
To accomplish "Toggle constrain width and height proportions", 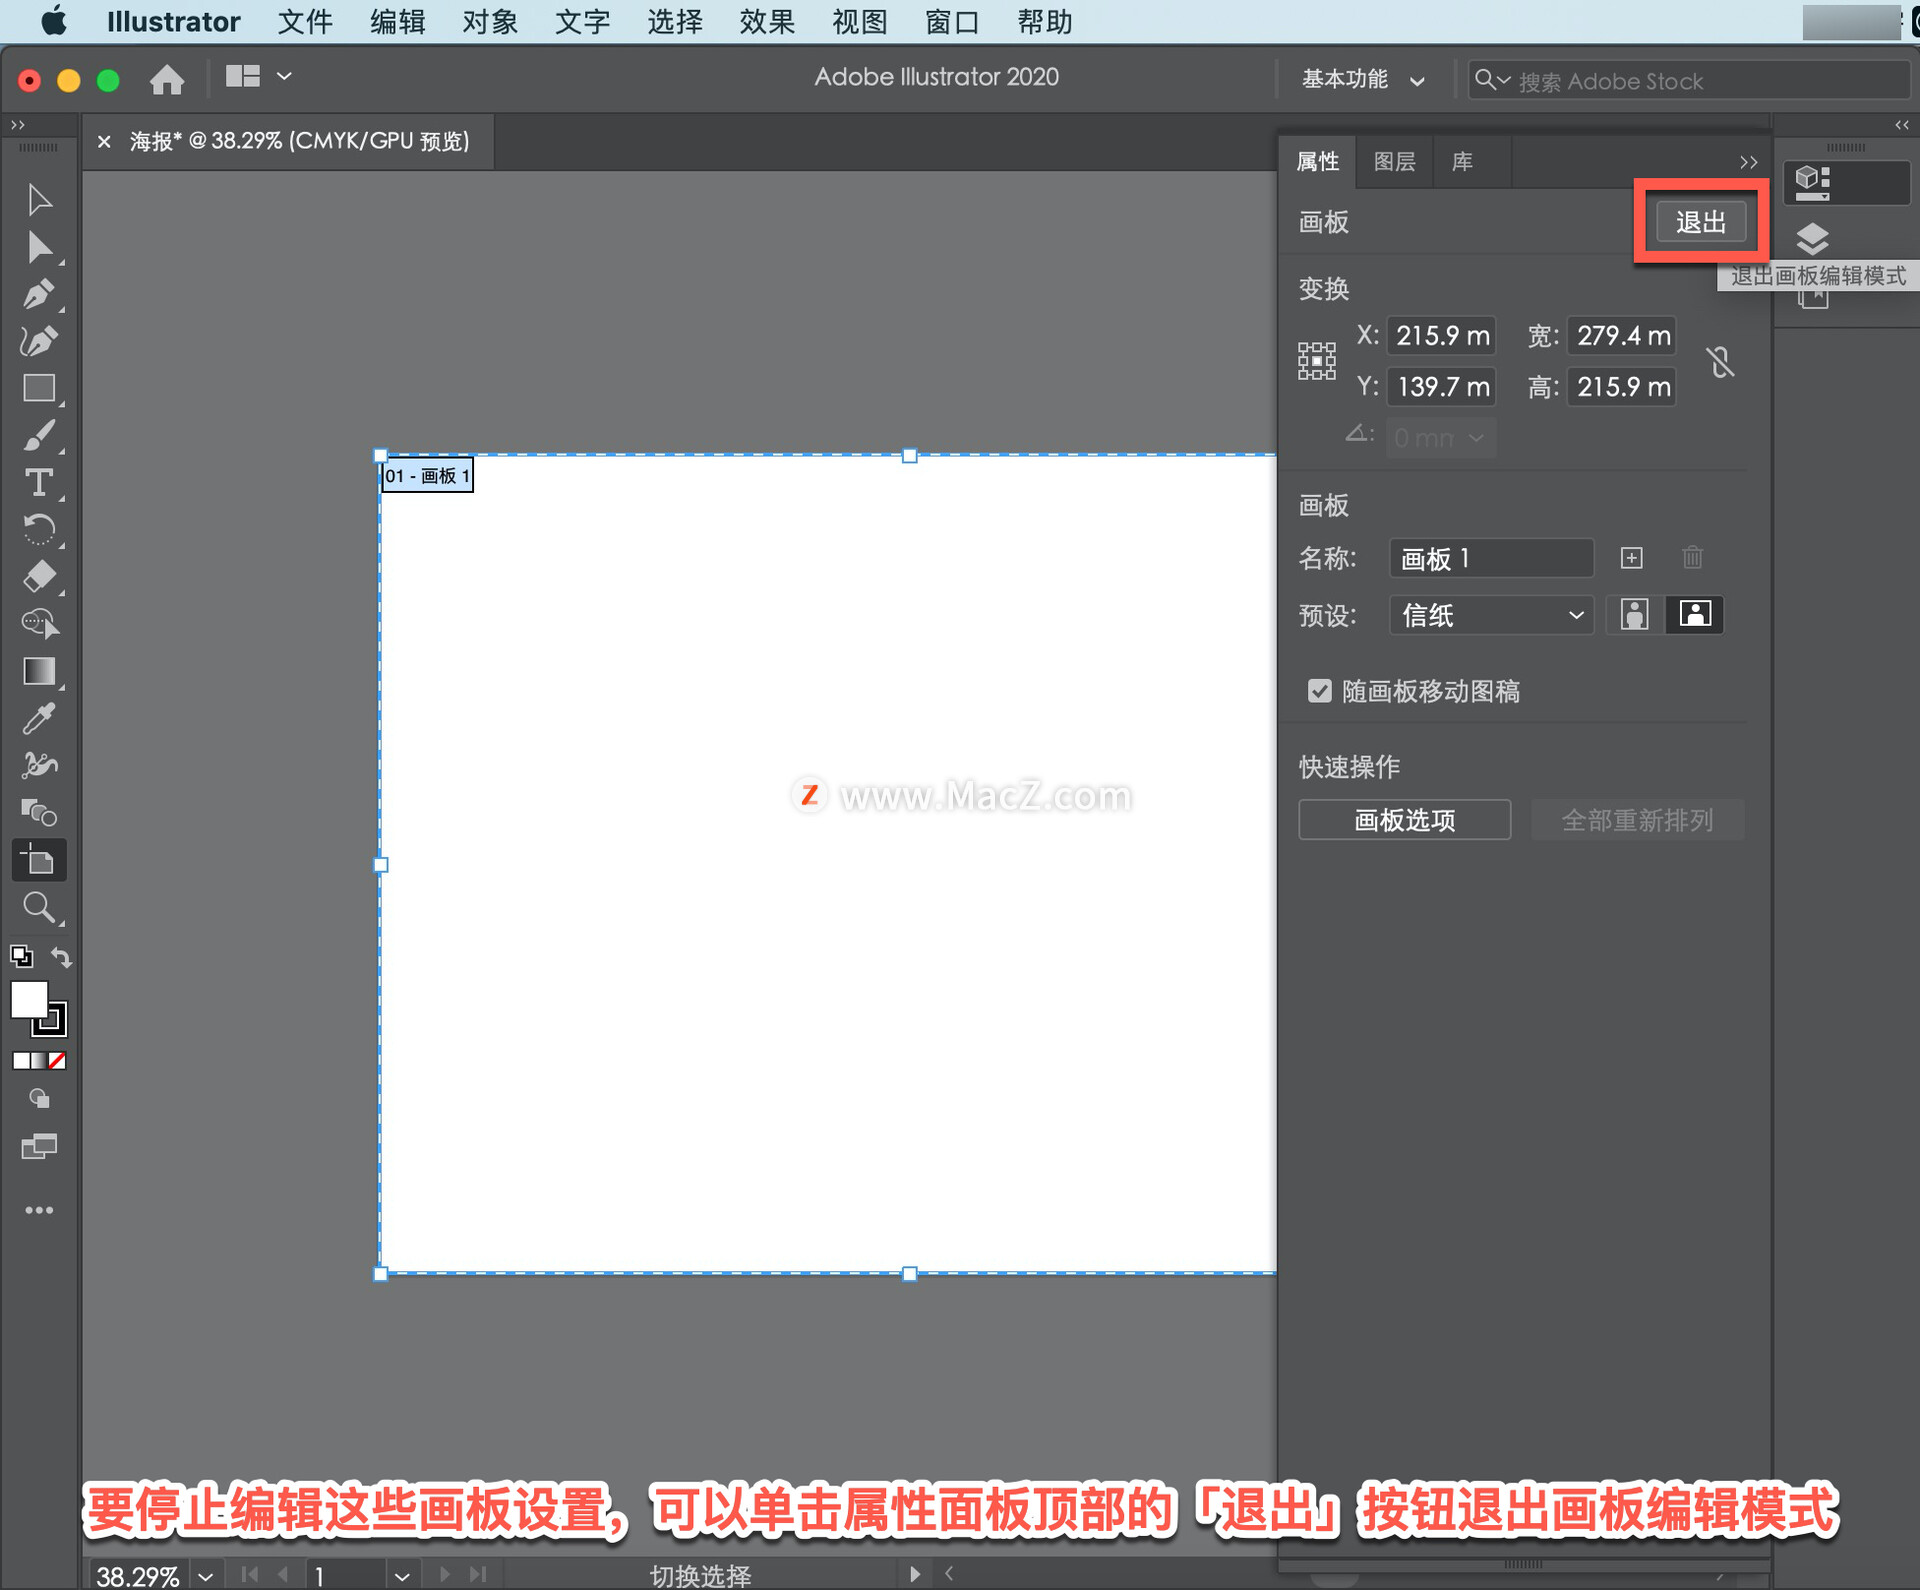I will point(1720,361).
